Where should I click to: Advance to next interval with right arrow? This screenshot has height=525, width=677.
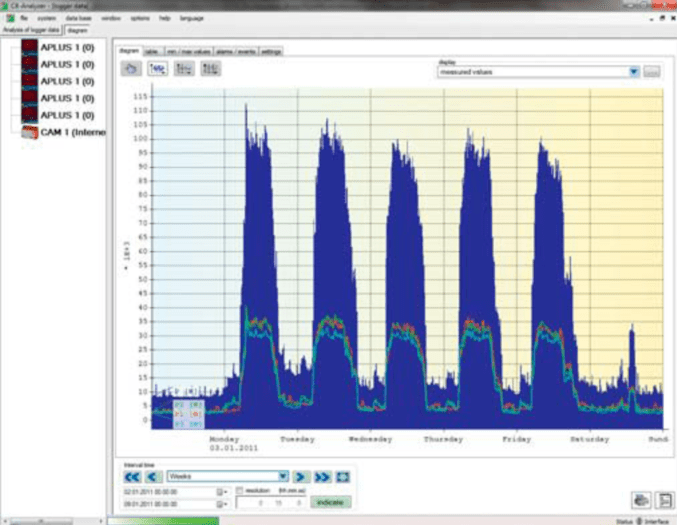(301, 477)
